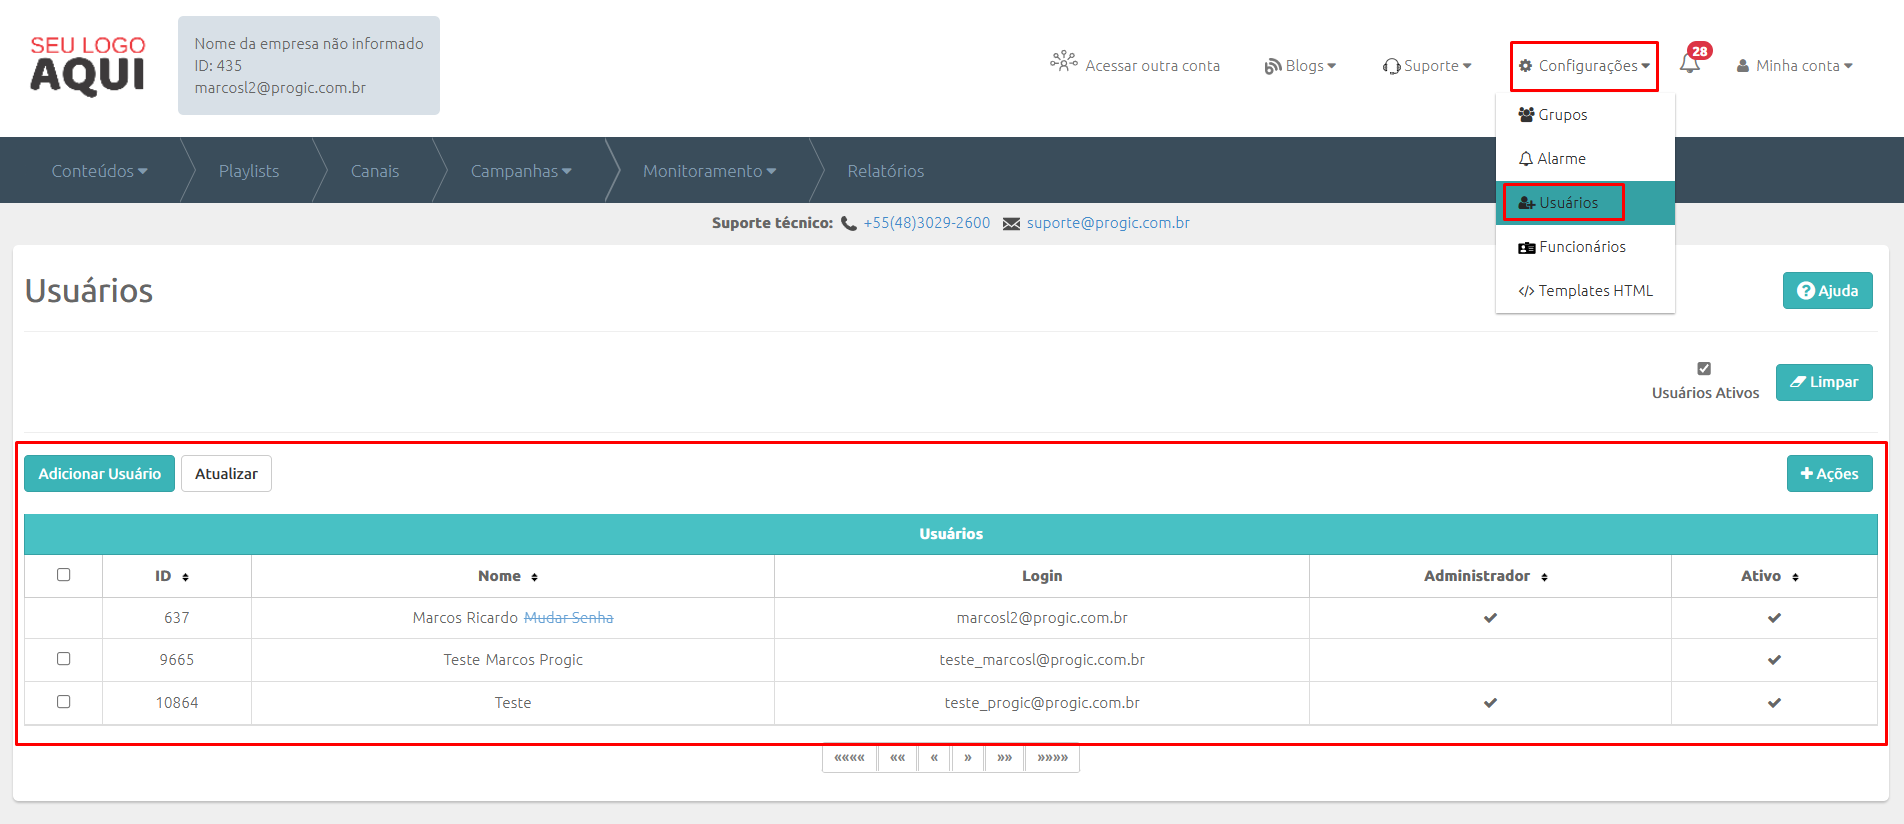This screenshot has width=1904, height=824.
Task: Click the Alarme bell icon in menu
Action: pos(1526,159)
